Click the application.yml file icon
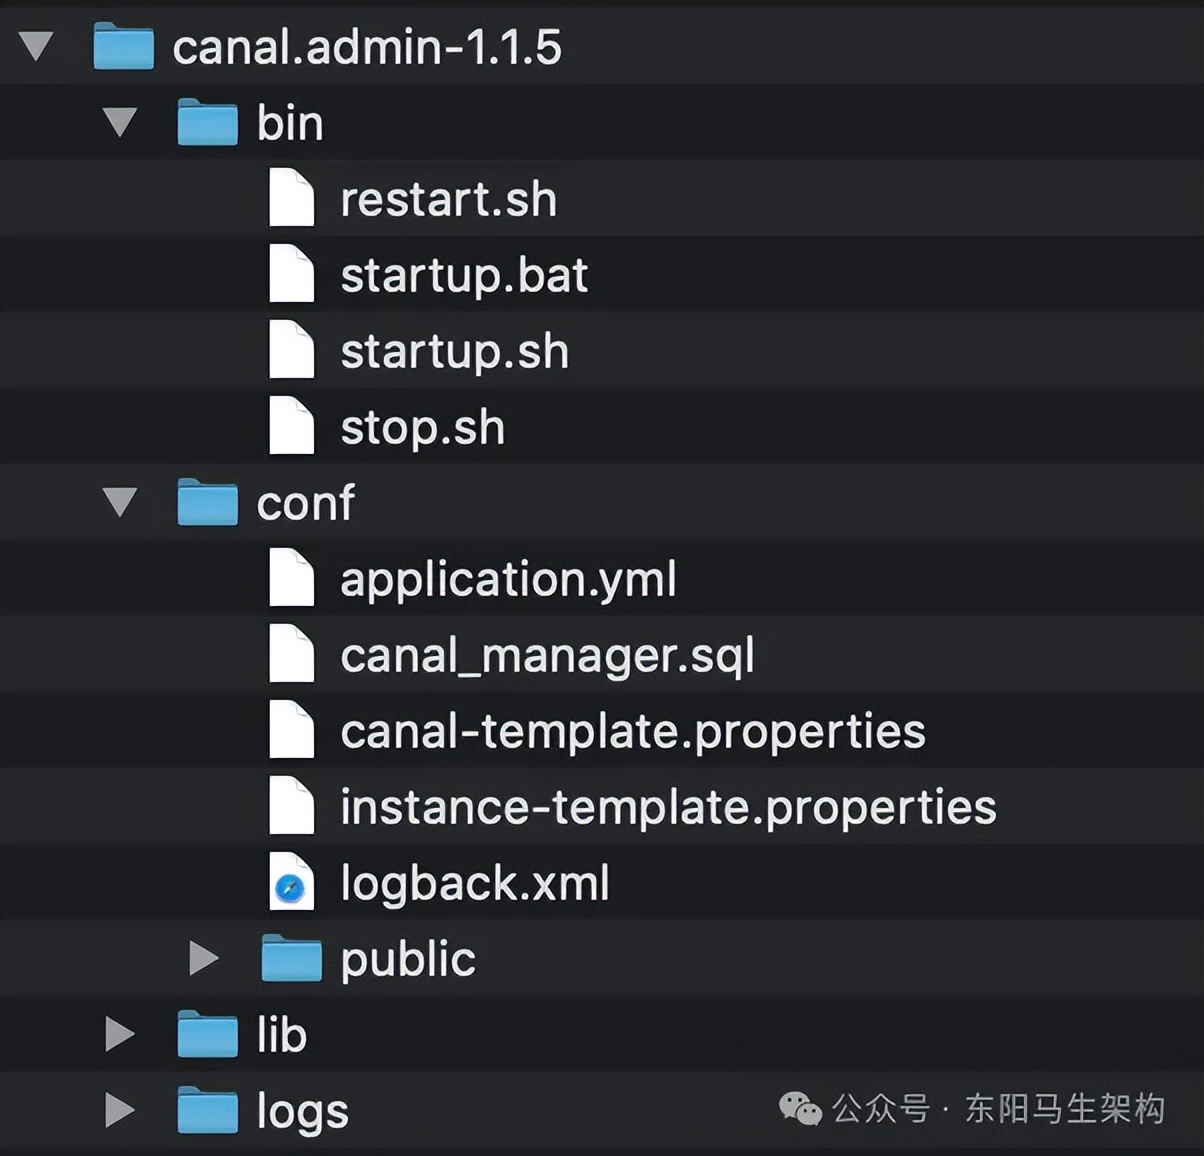This screenshot has height=1156, width=1204. pos(291,579)
